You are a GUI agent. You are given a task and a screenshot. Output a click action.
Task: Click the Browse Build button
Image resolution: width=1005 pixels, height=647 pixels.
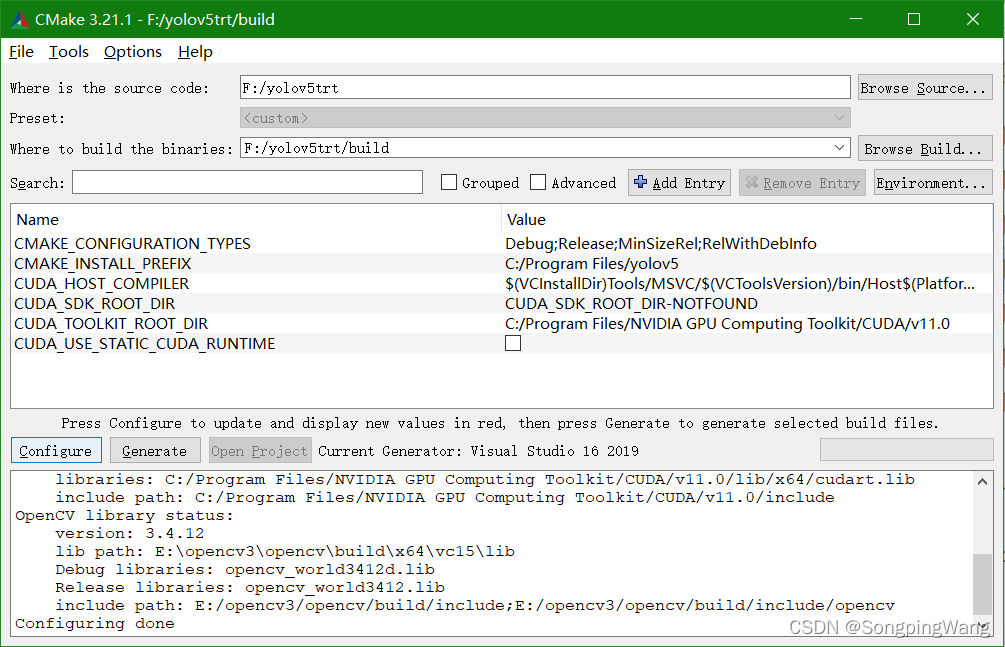pos(925,149)
